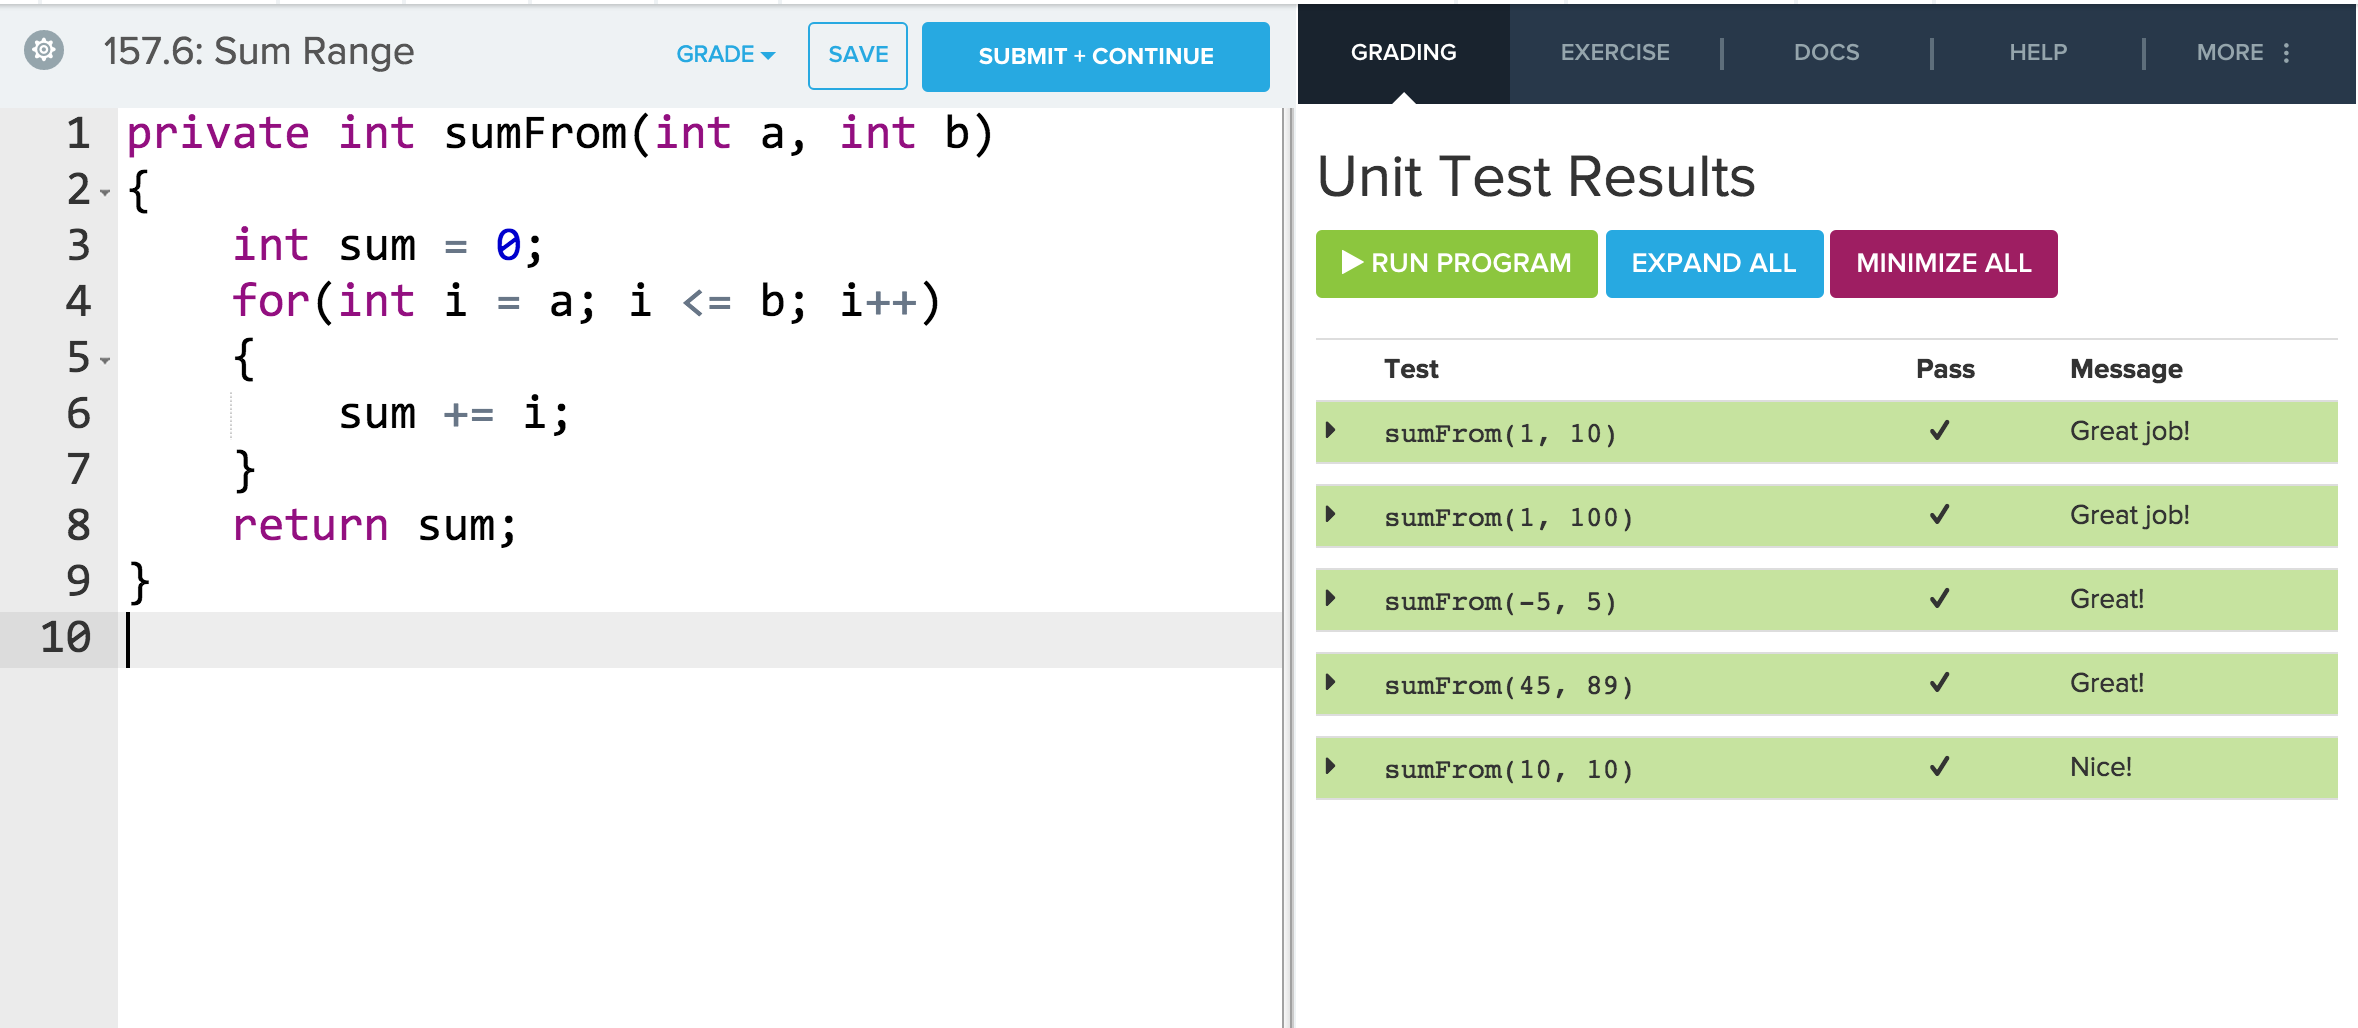Switch to the EXERCISE tab
Screen dimensions: 2358x1028
(1615, 53)
